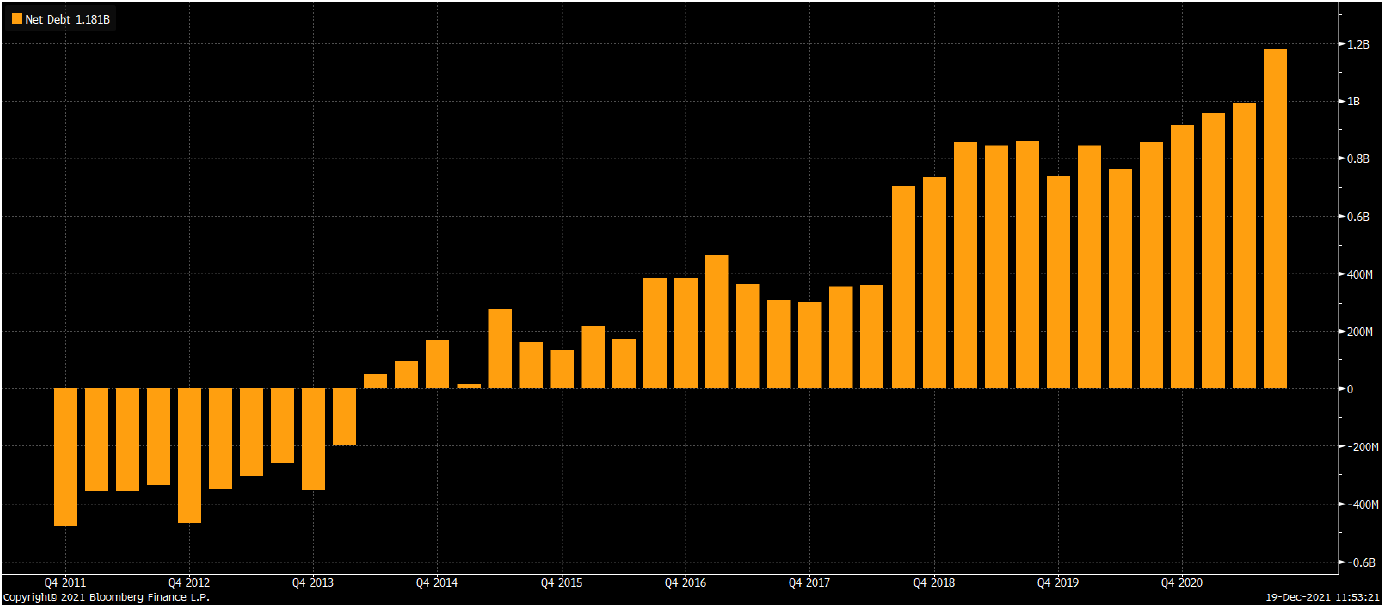Image resolution: width=1385 pixels, height=607 pixels.
Task: Click the orange Net Debt legend swatch
Action: [x=16, y=18]
